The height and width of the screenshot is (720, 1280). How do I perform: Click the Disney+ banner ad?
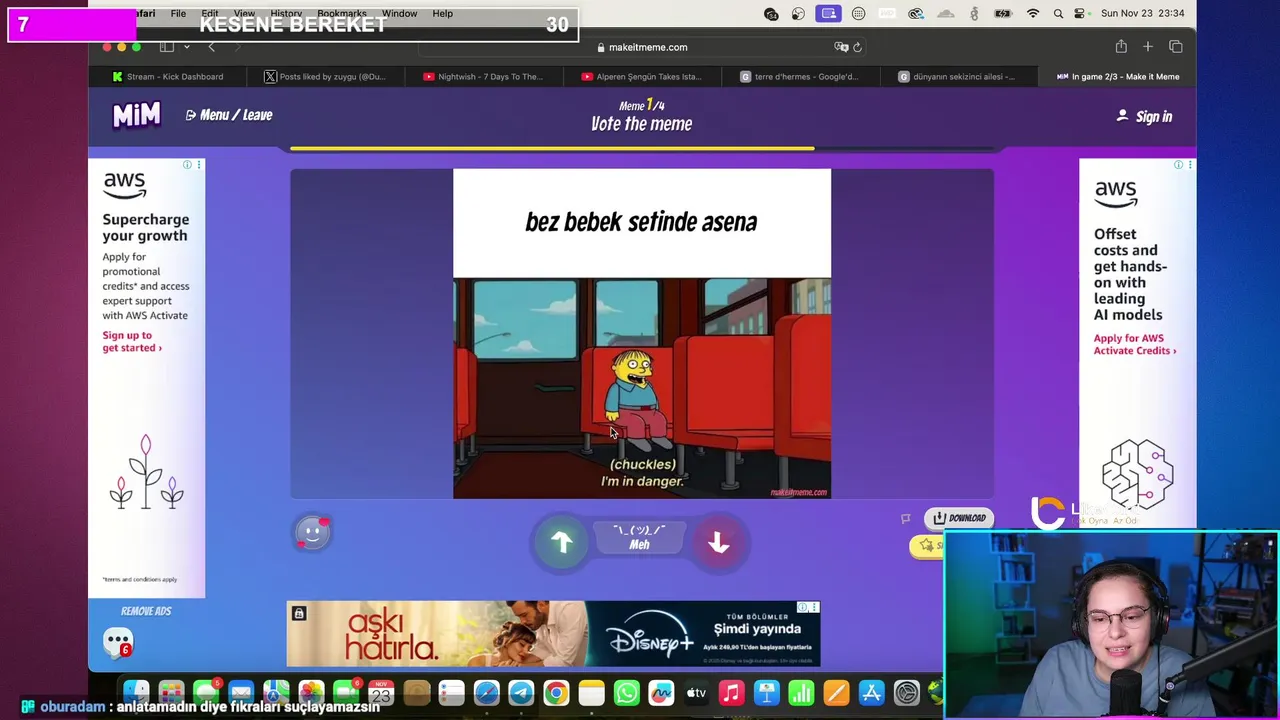pos(553,634)
